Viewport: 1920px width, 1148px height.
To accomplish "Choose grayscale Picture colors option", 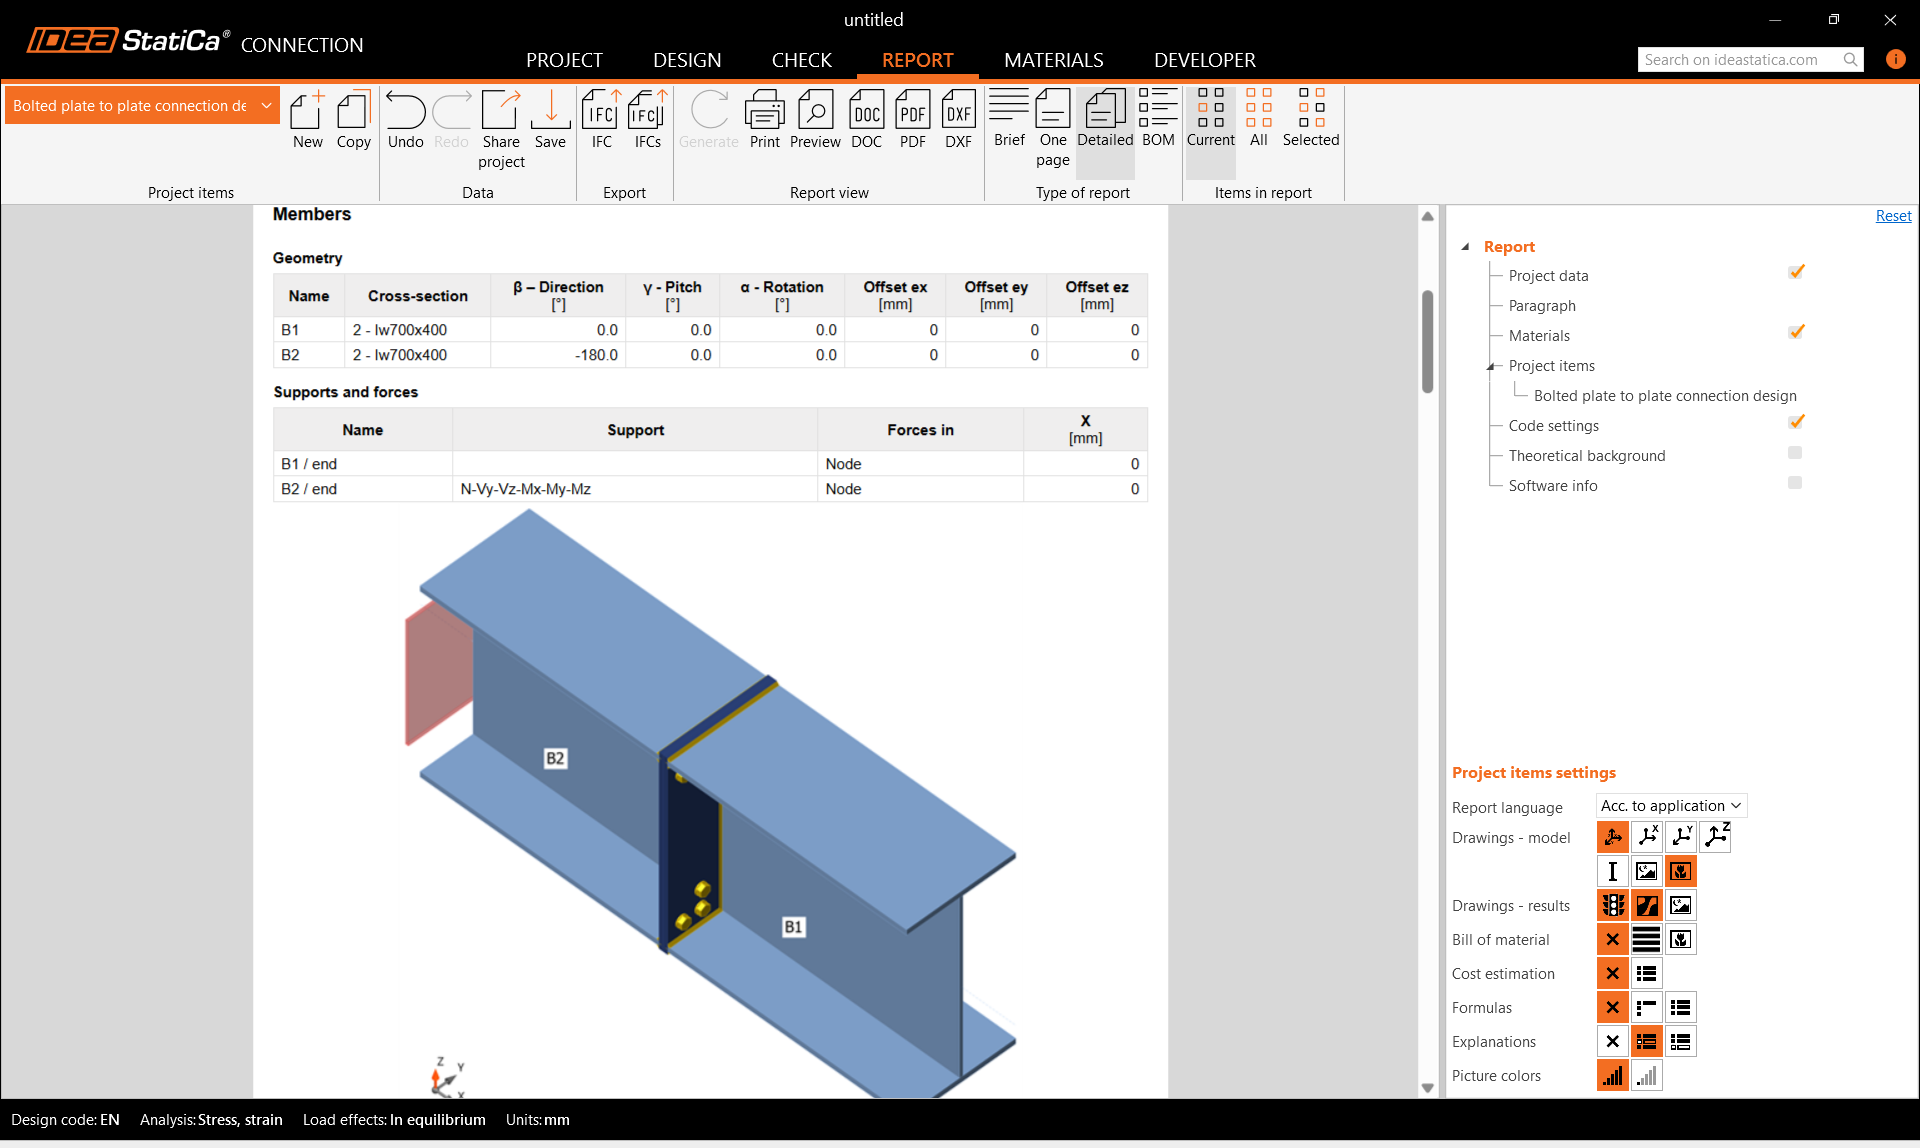I will [x=1646, y=1076].
